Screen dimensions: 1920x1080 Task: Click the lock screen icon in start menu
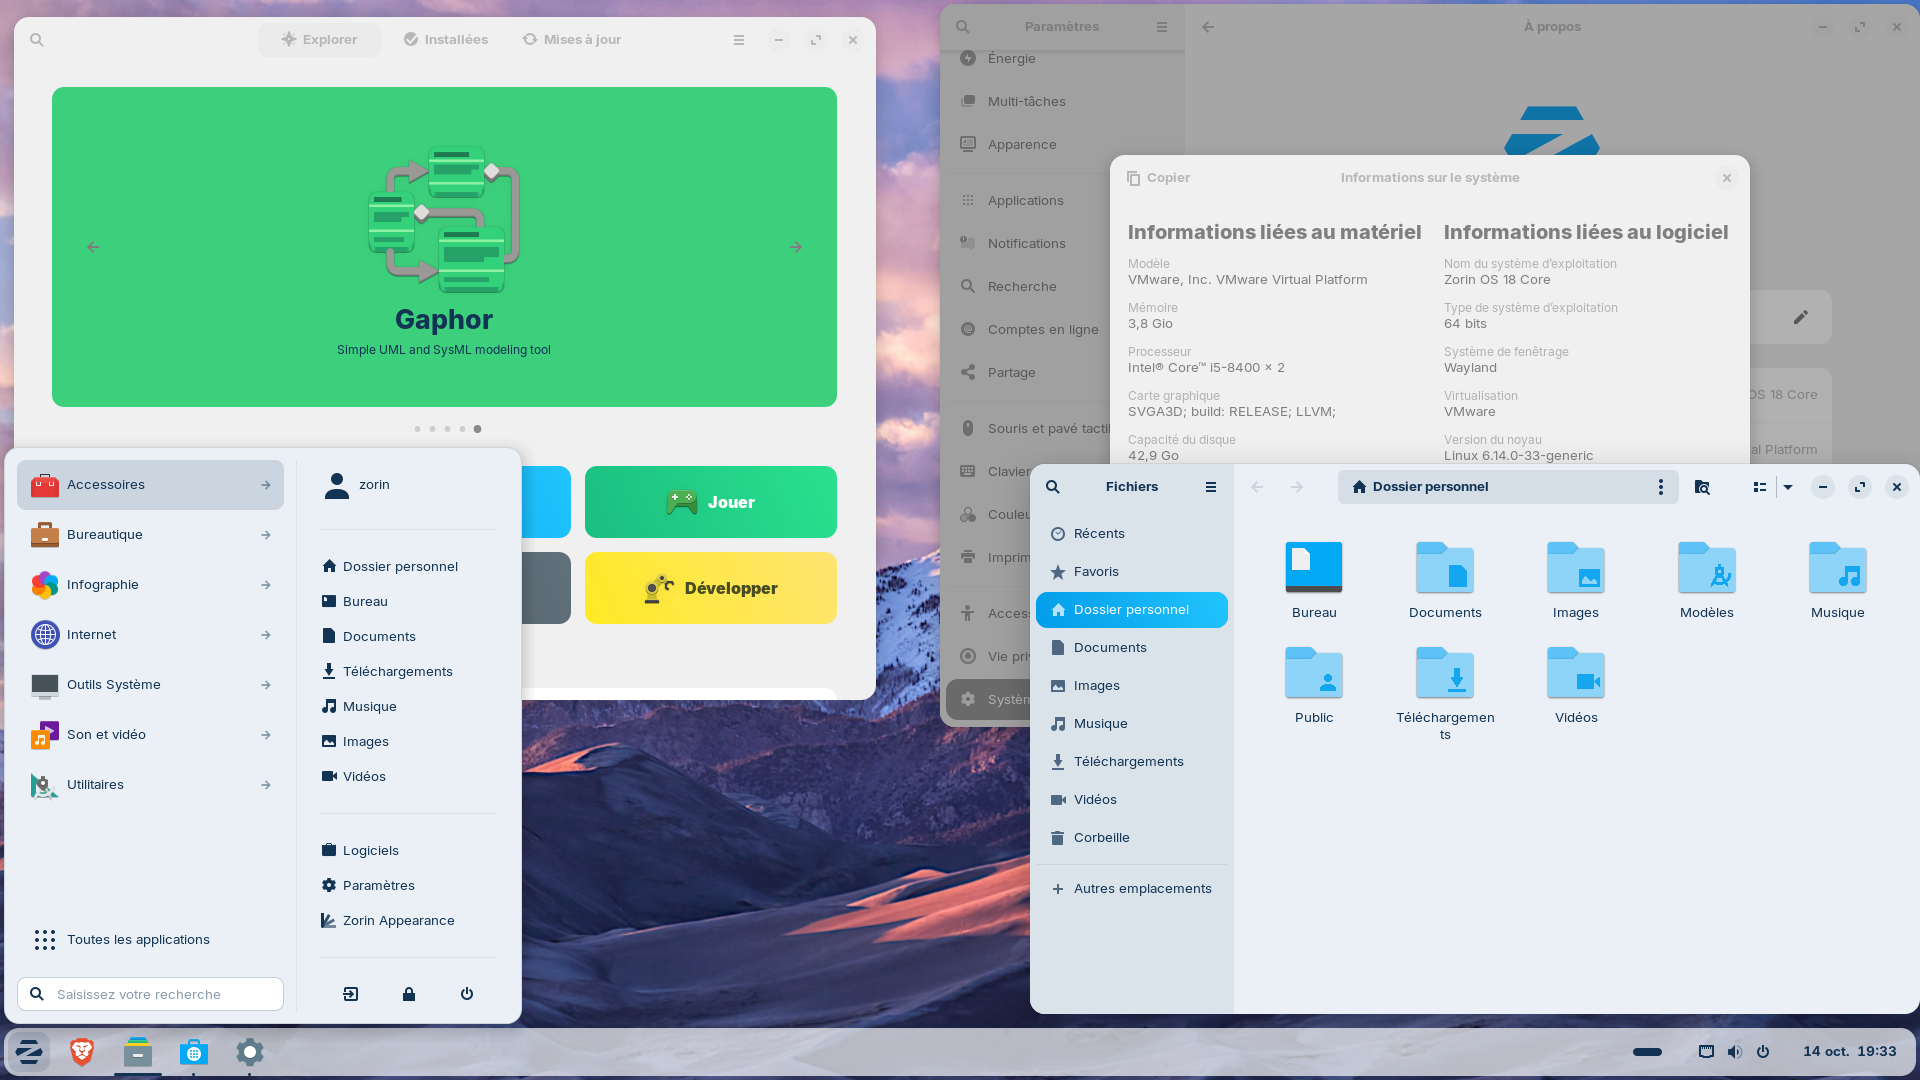[409, 994]
